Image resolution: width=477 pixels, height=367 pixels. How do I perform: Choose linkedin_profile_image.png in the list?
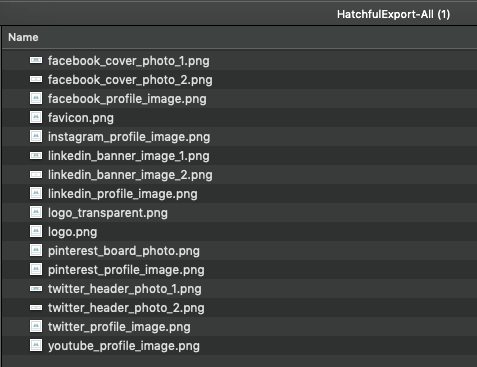[x=123, y=194]
